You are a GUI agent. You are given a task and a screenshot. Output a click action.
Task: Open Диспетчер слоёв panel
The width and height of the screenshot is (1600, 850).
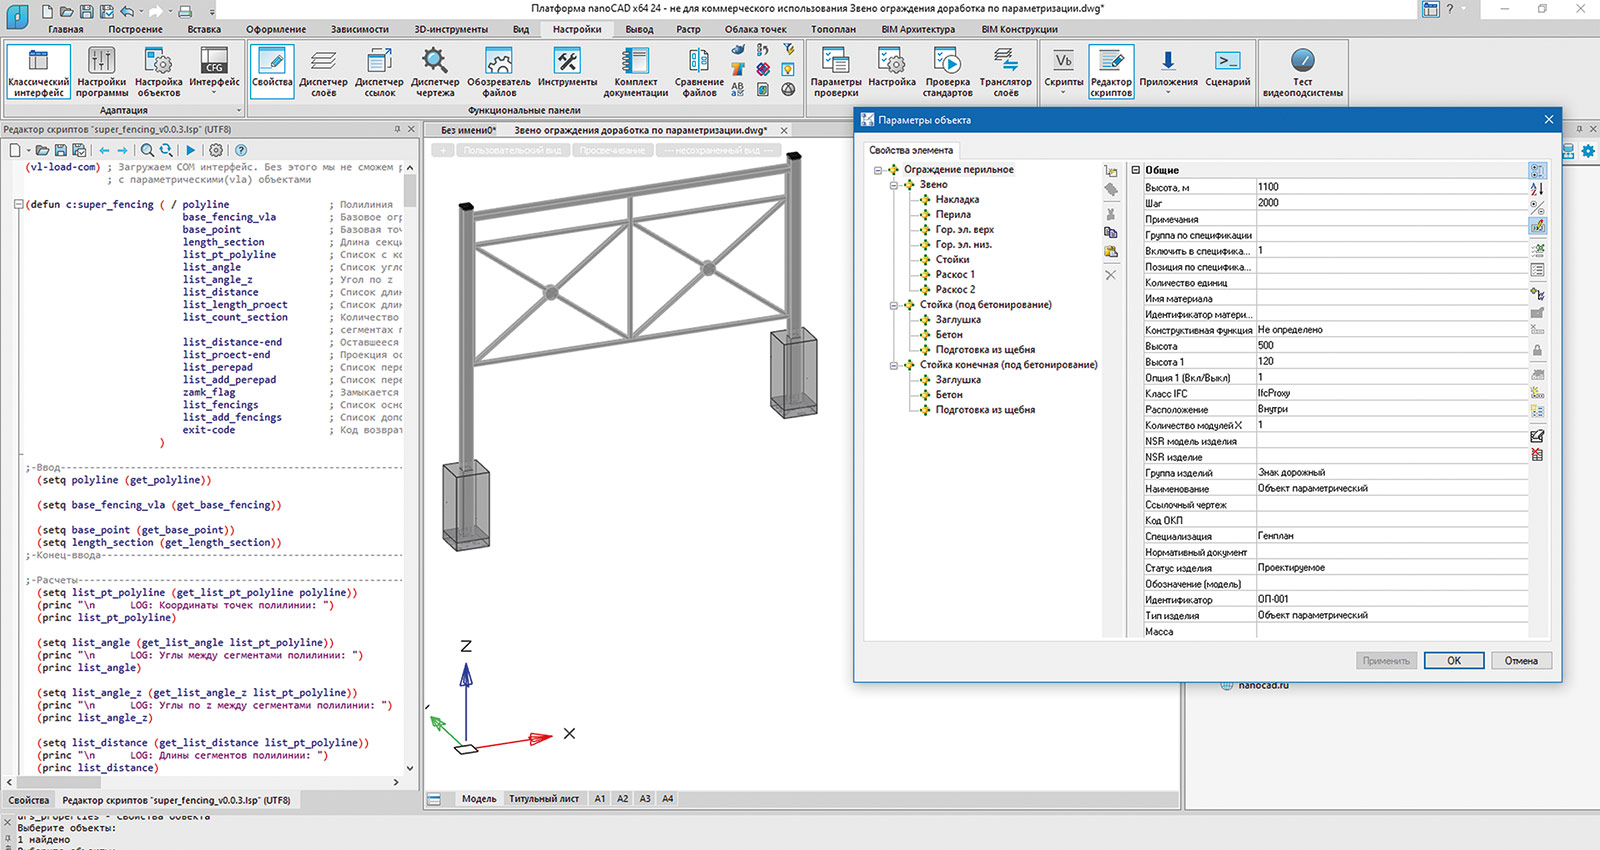coord(323,71)
